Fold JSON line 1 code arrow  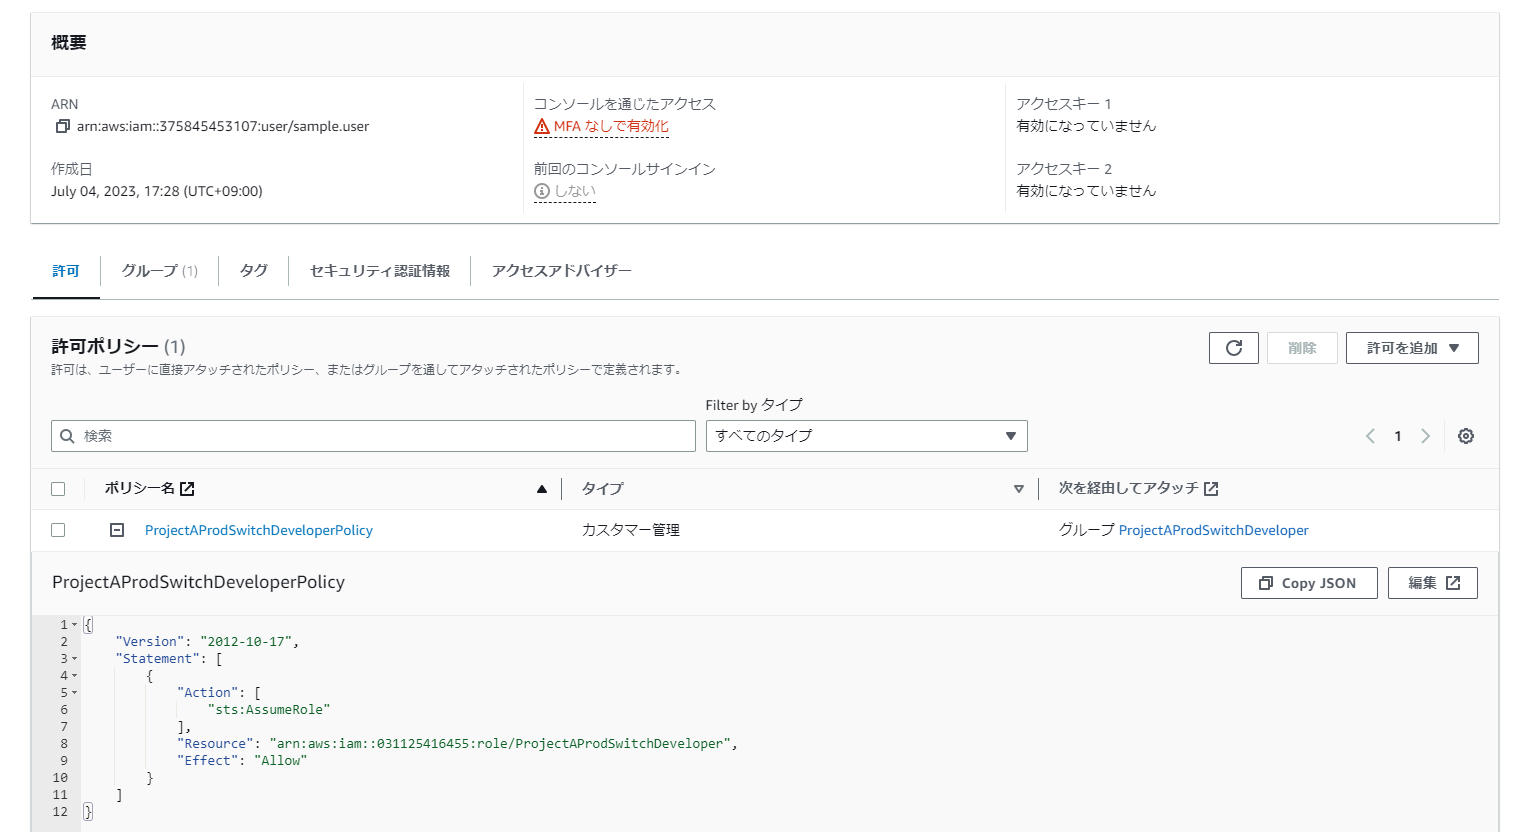click(74, 625)
